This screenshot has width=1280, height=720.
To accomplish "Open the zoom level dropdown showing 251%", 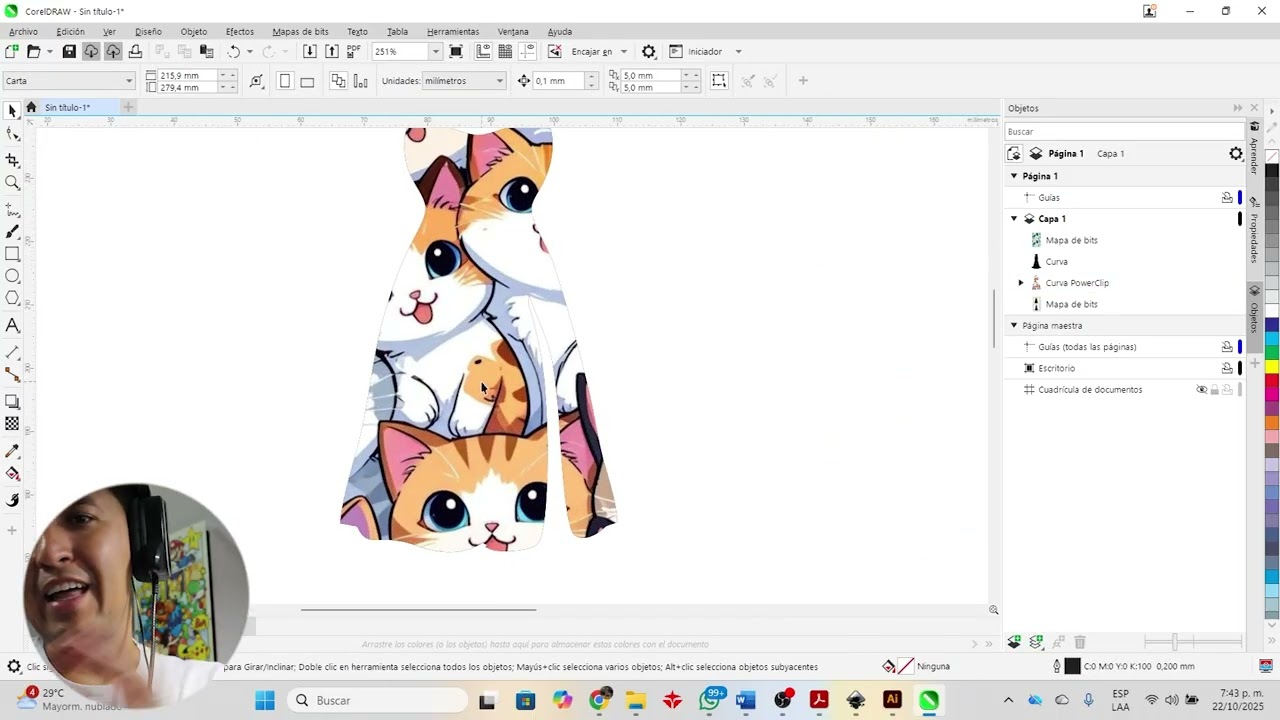I will coord(435,51).
